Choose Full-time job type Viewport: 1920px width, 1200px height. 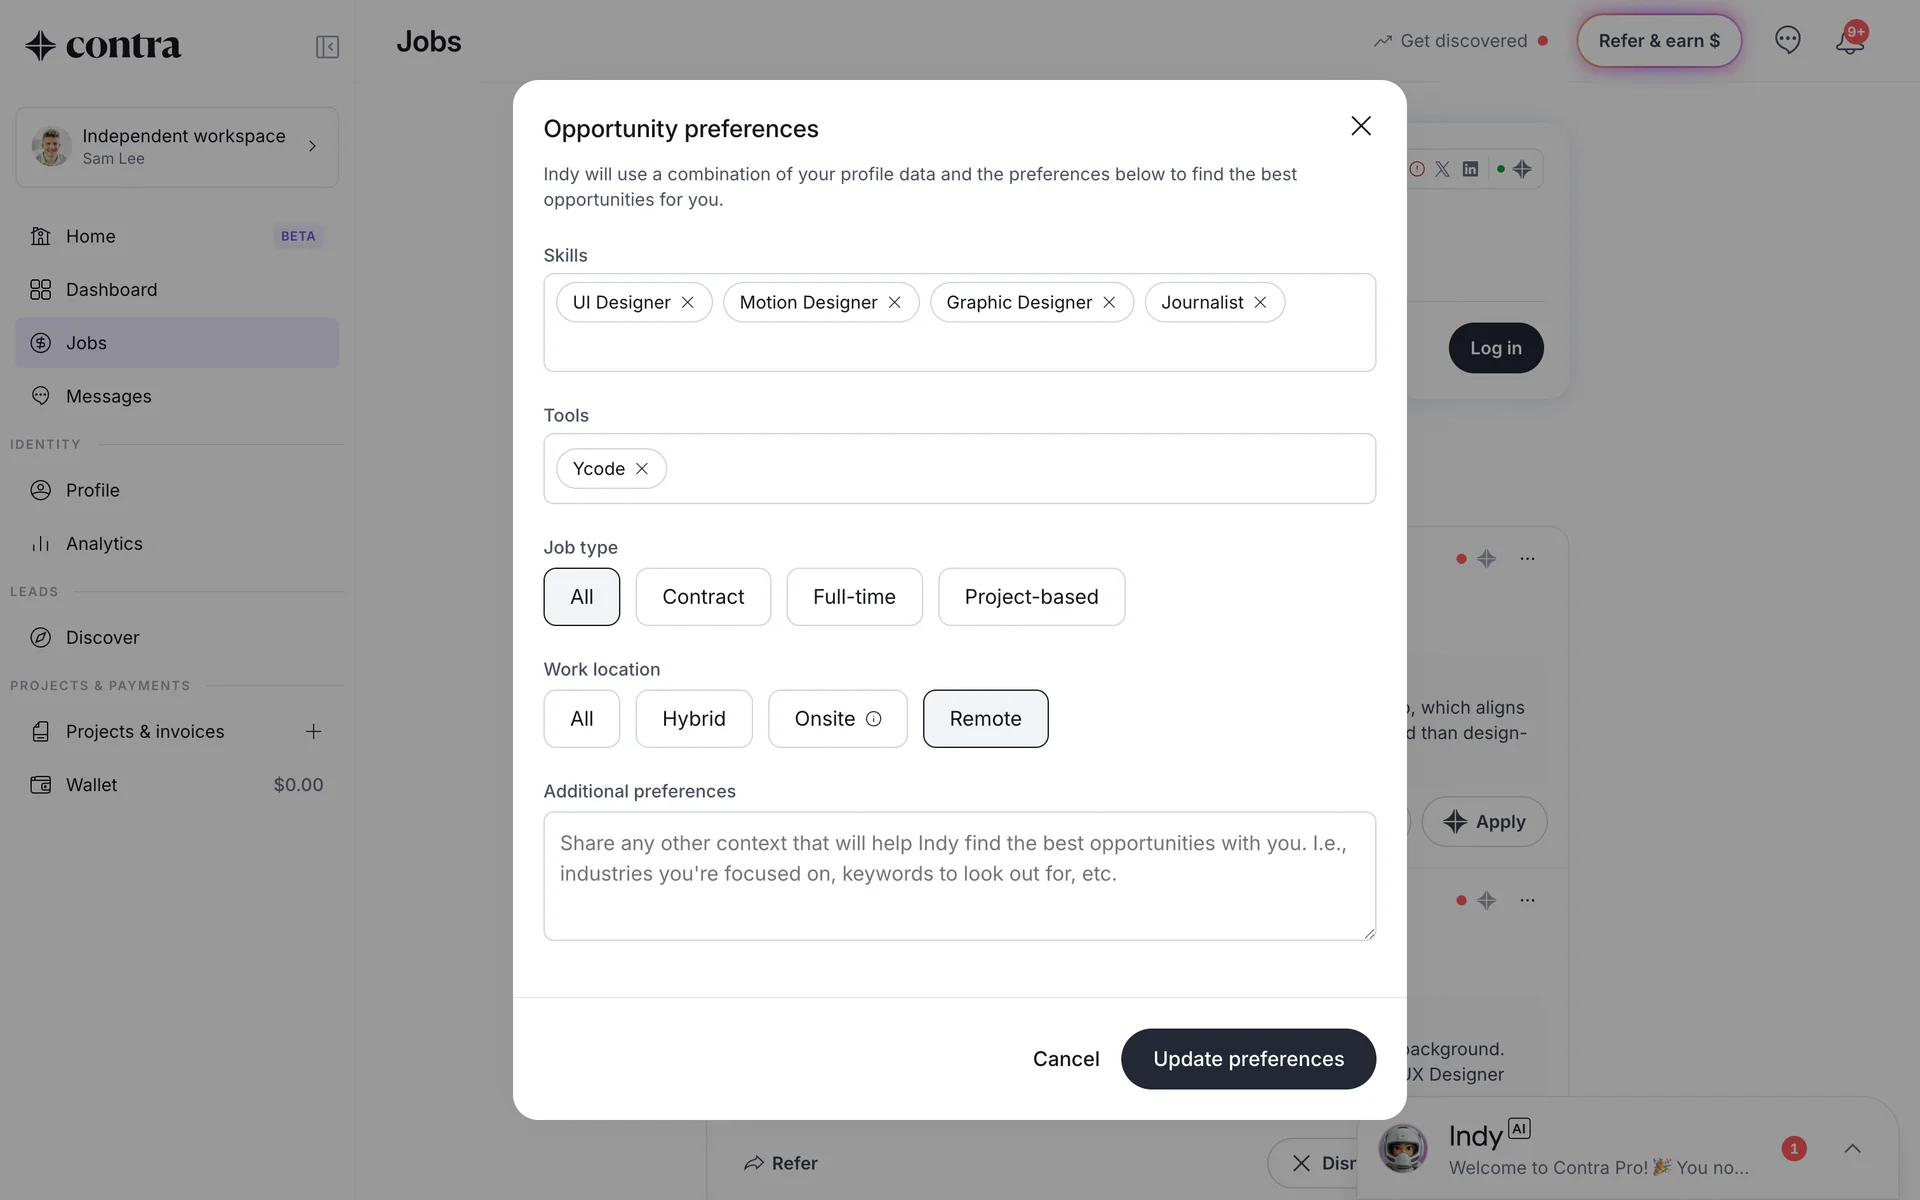pos(854,597)
